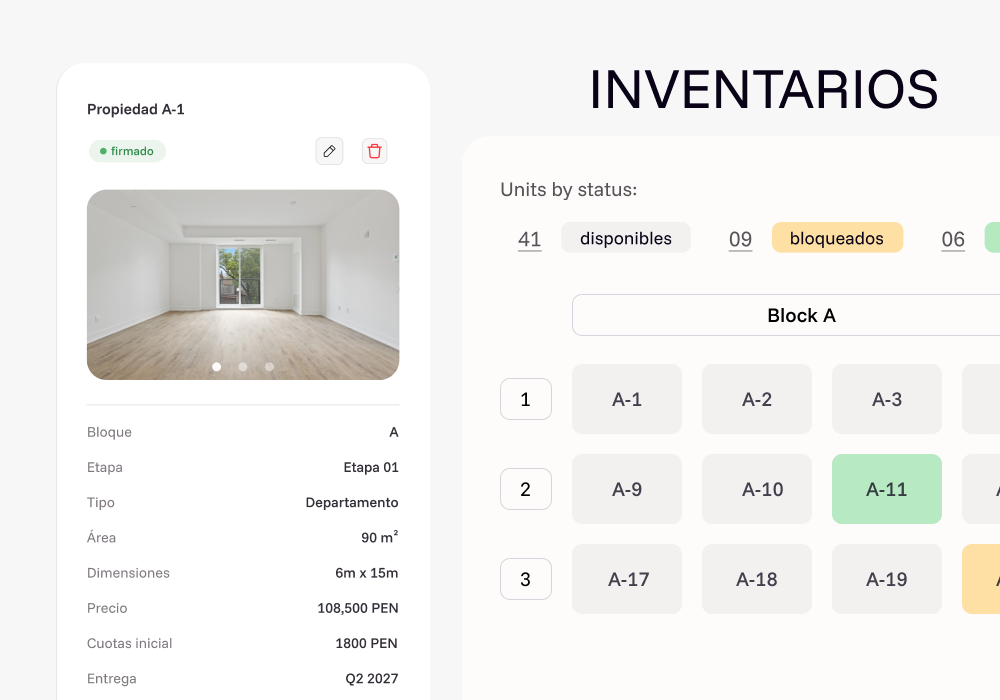Open unit A-18
This screenshot has height=700, width=1000.
757,579
